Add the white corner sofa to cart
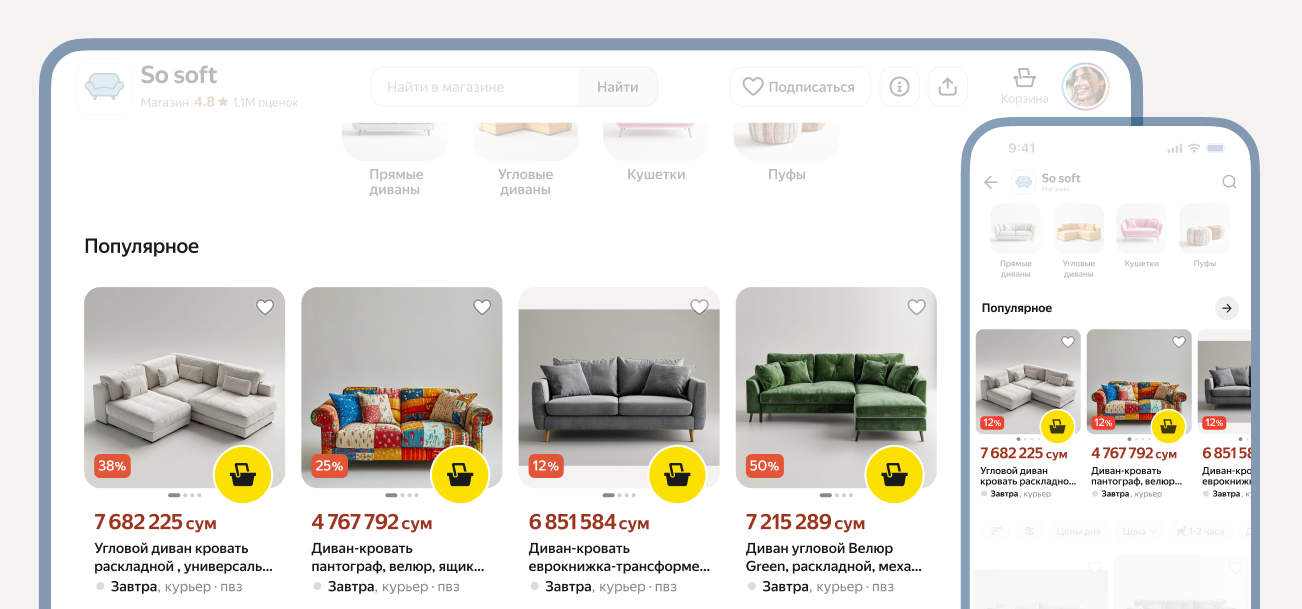The image size is (1302, 609). 243,474
